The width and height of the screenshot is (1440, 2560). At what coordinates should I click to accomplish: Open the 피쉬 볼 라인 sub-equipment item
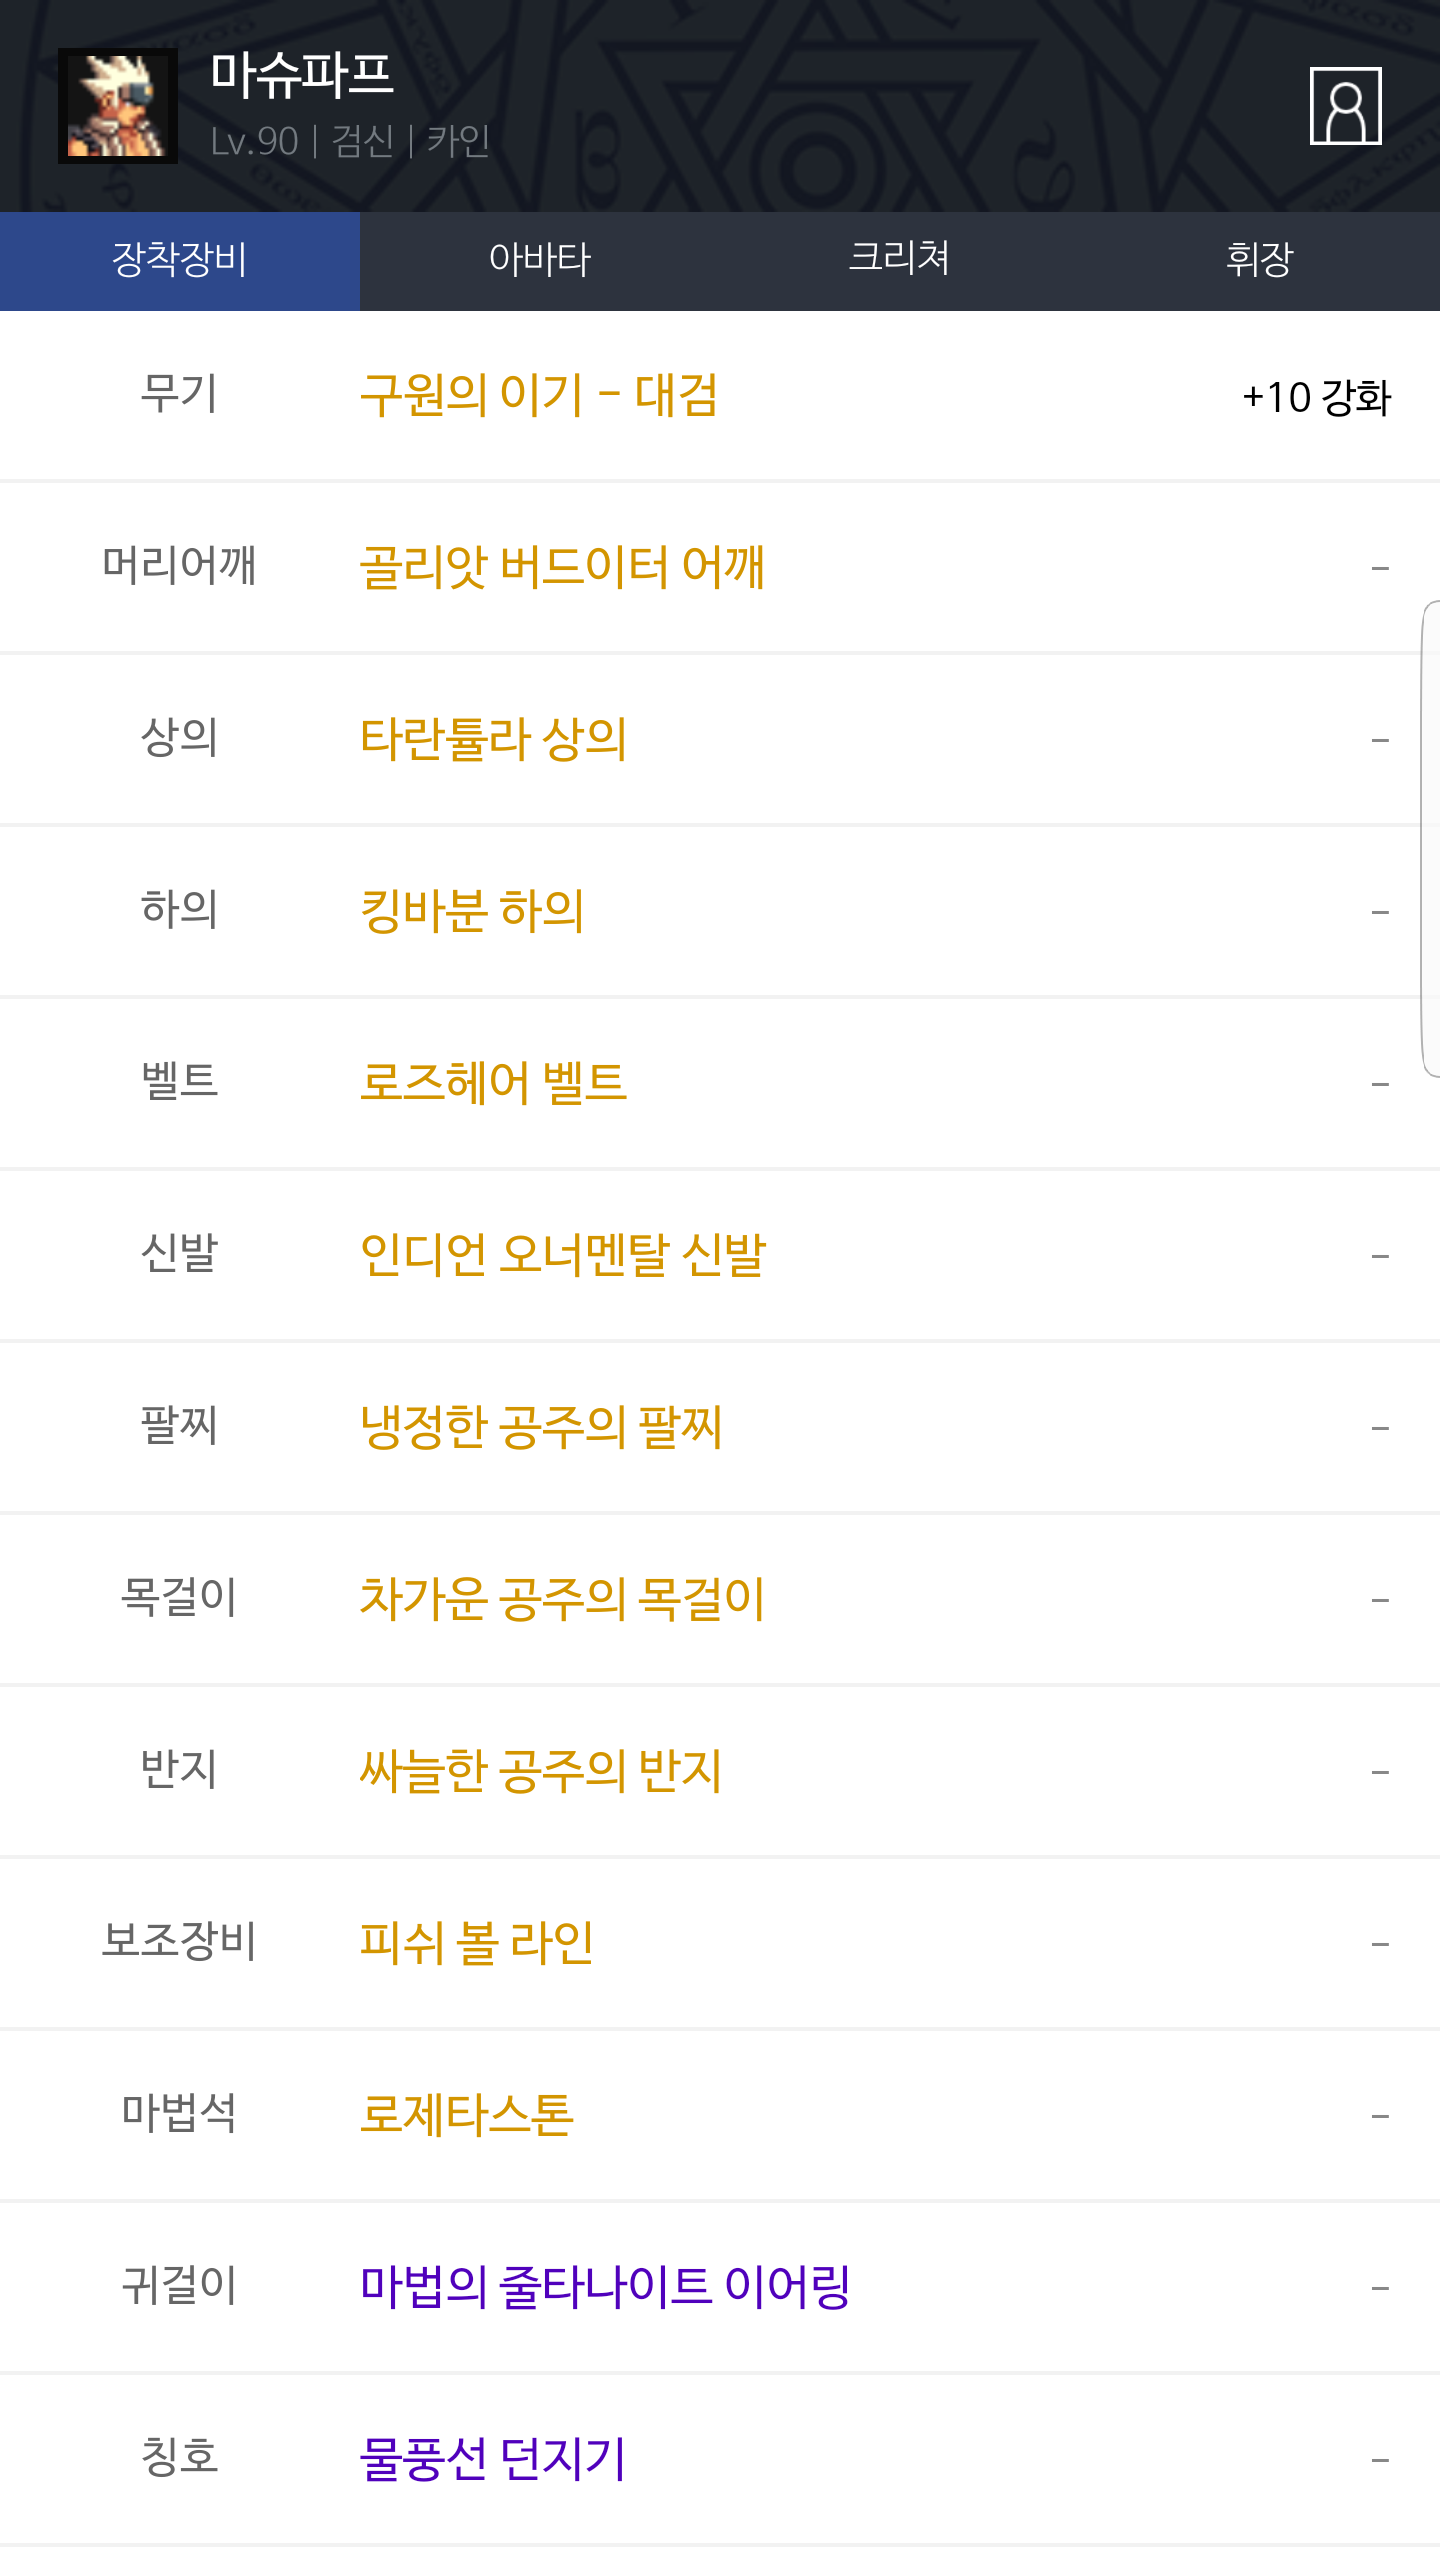(x=476, y=1944)
